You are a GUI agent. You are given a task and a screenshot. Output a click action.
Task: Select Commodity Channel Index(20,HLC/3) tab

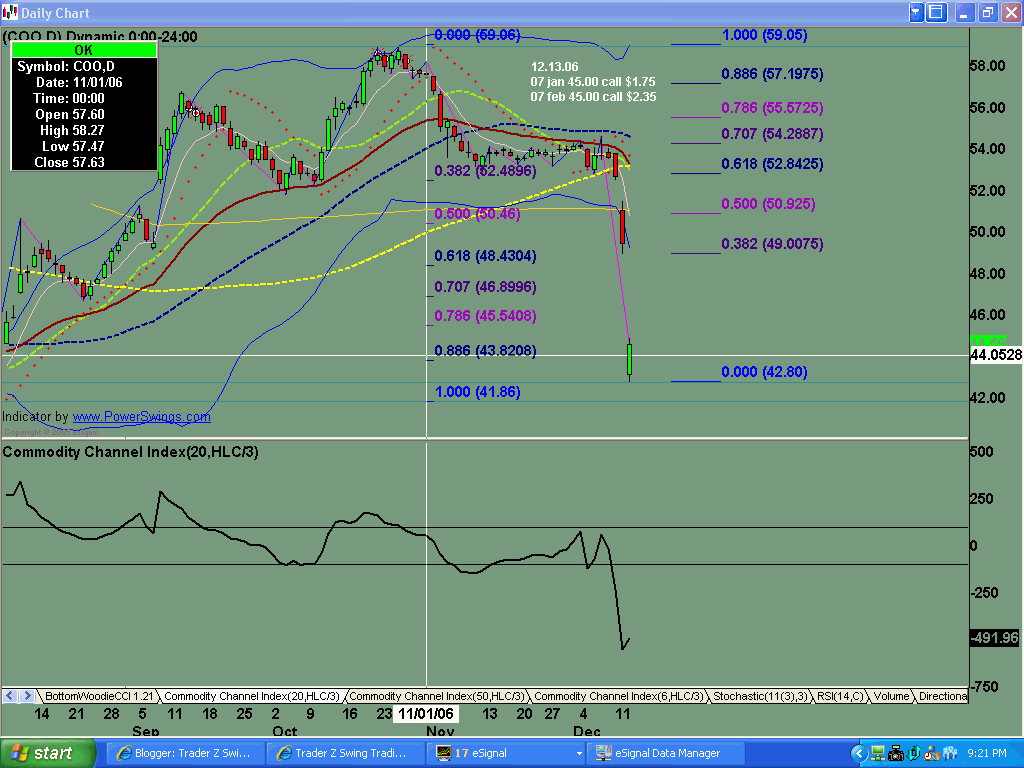(x=251, y=696)
